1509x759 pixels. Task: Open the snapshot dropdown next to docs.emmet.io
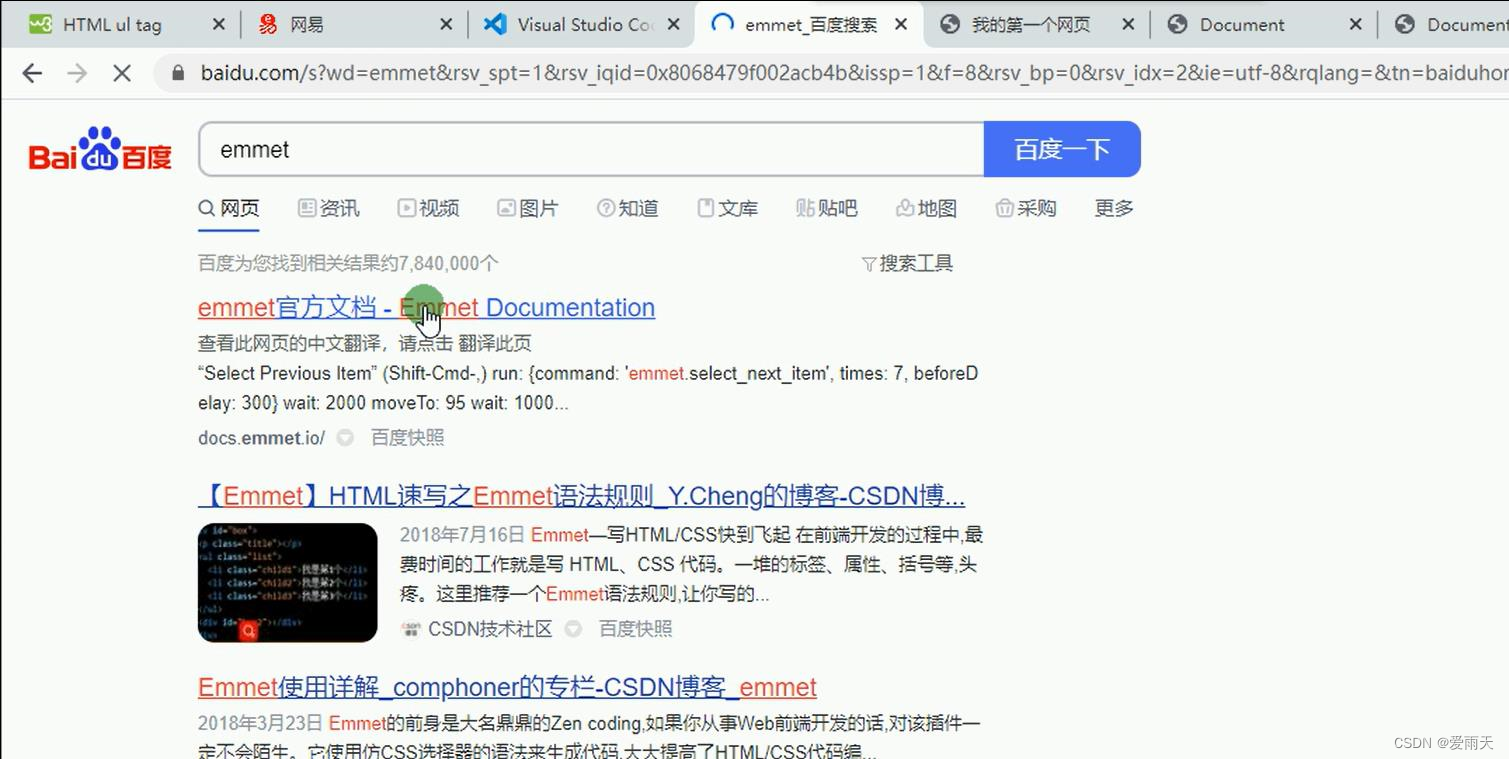(344, 437)
